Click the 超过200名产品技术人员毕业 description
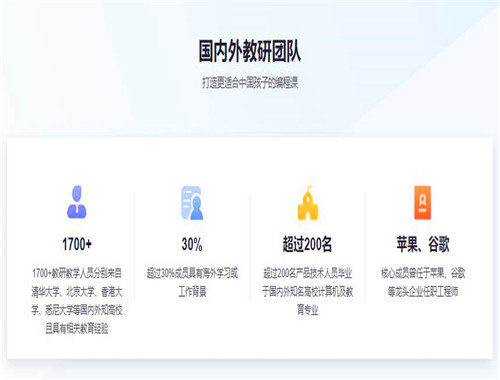The width and height of the screenshot is (500, 380). pos(308,273)
